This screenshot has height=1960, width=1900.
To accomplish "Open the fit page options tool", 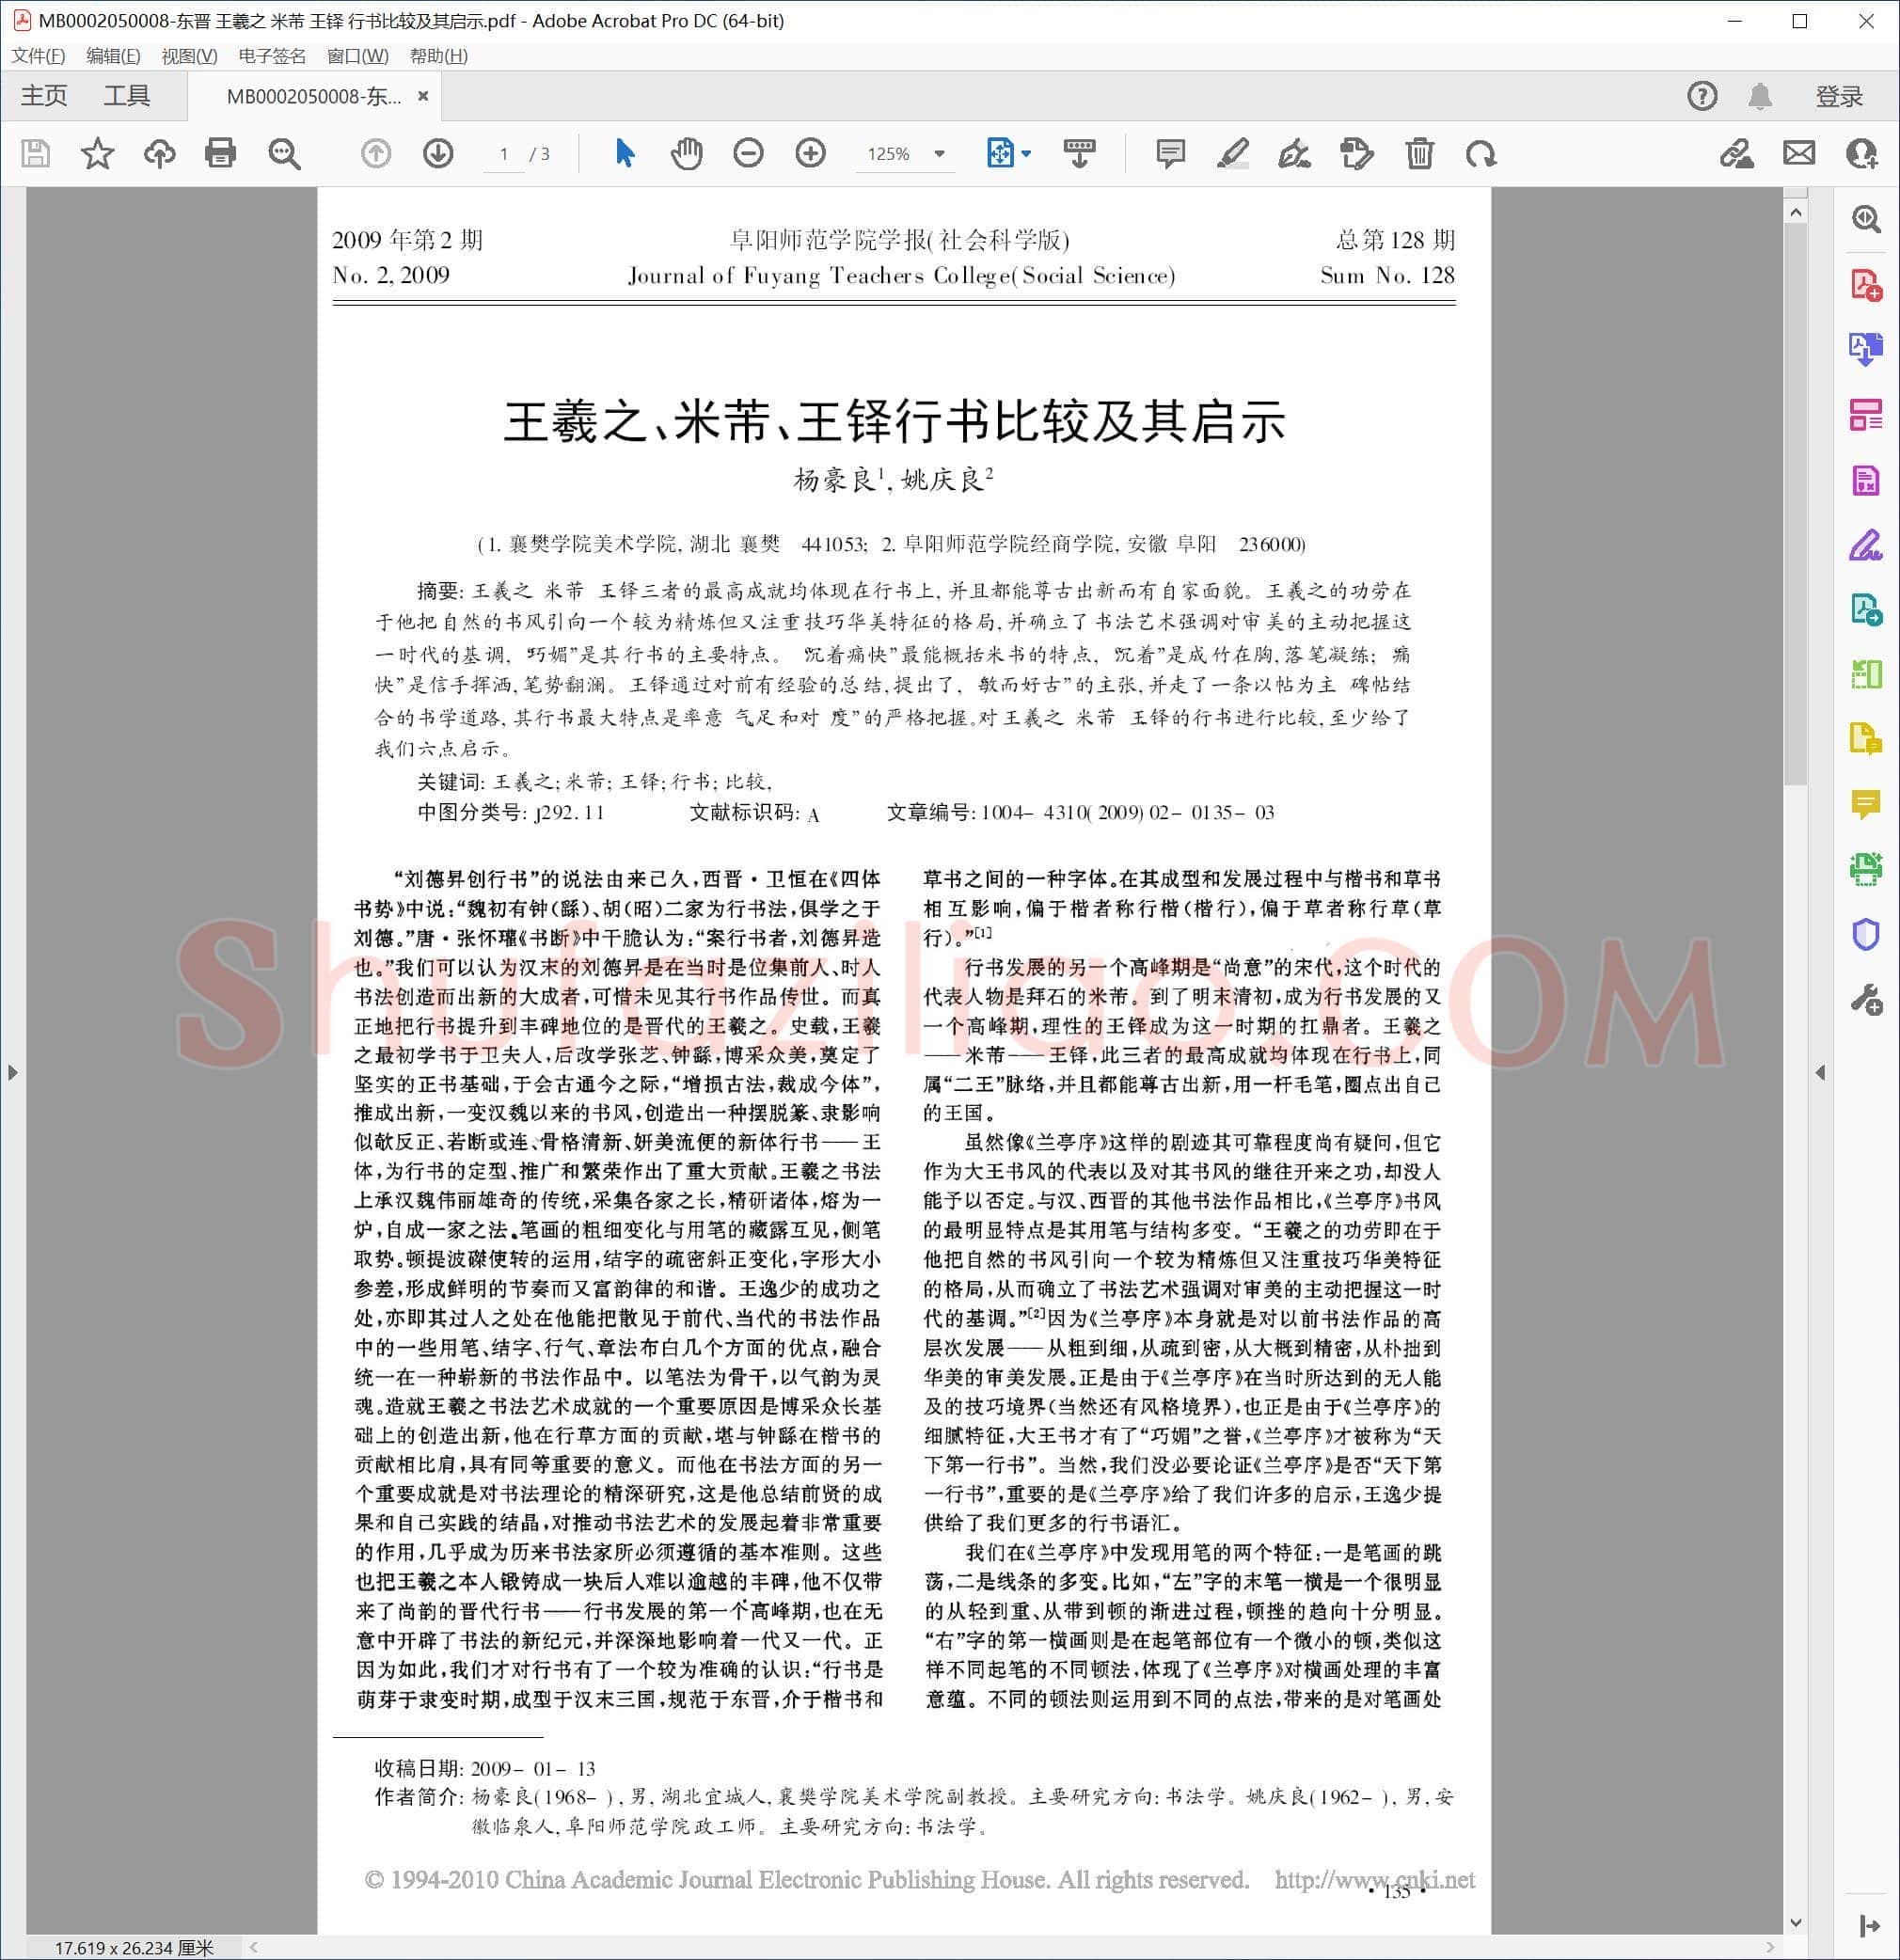I will click(1000, 153).
